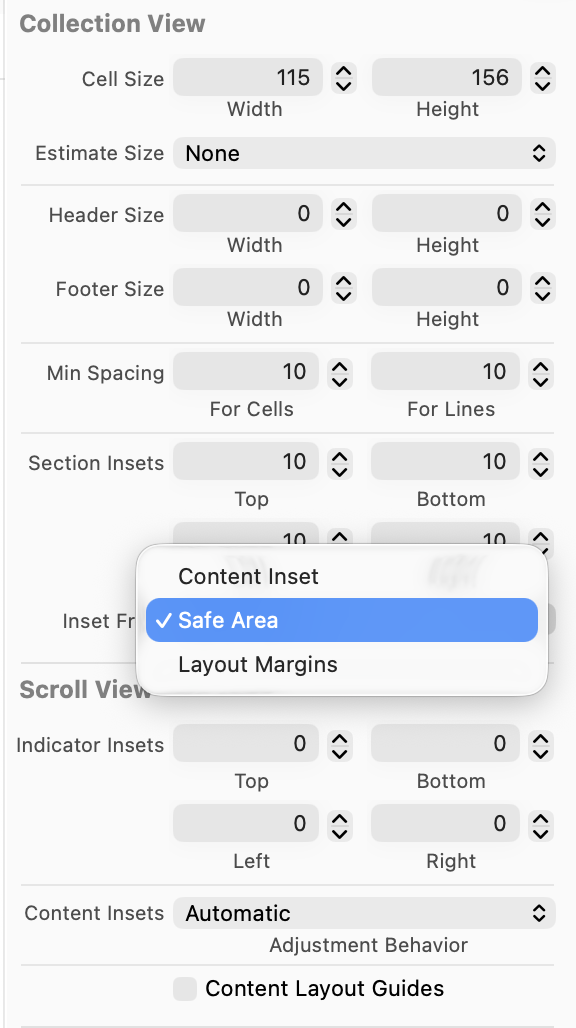This screenshot has height=1028, width=576.
Task: Click the Indicator Insets Bottom stepper
Action: 540,744
